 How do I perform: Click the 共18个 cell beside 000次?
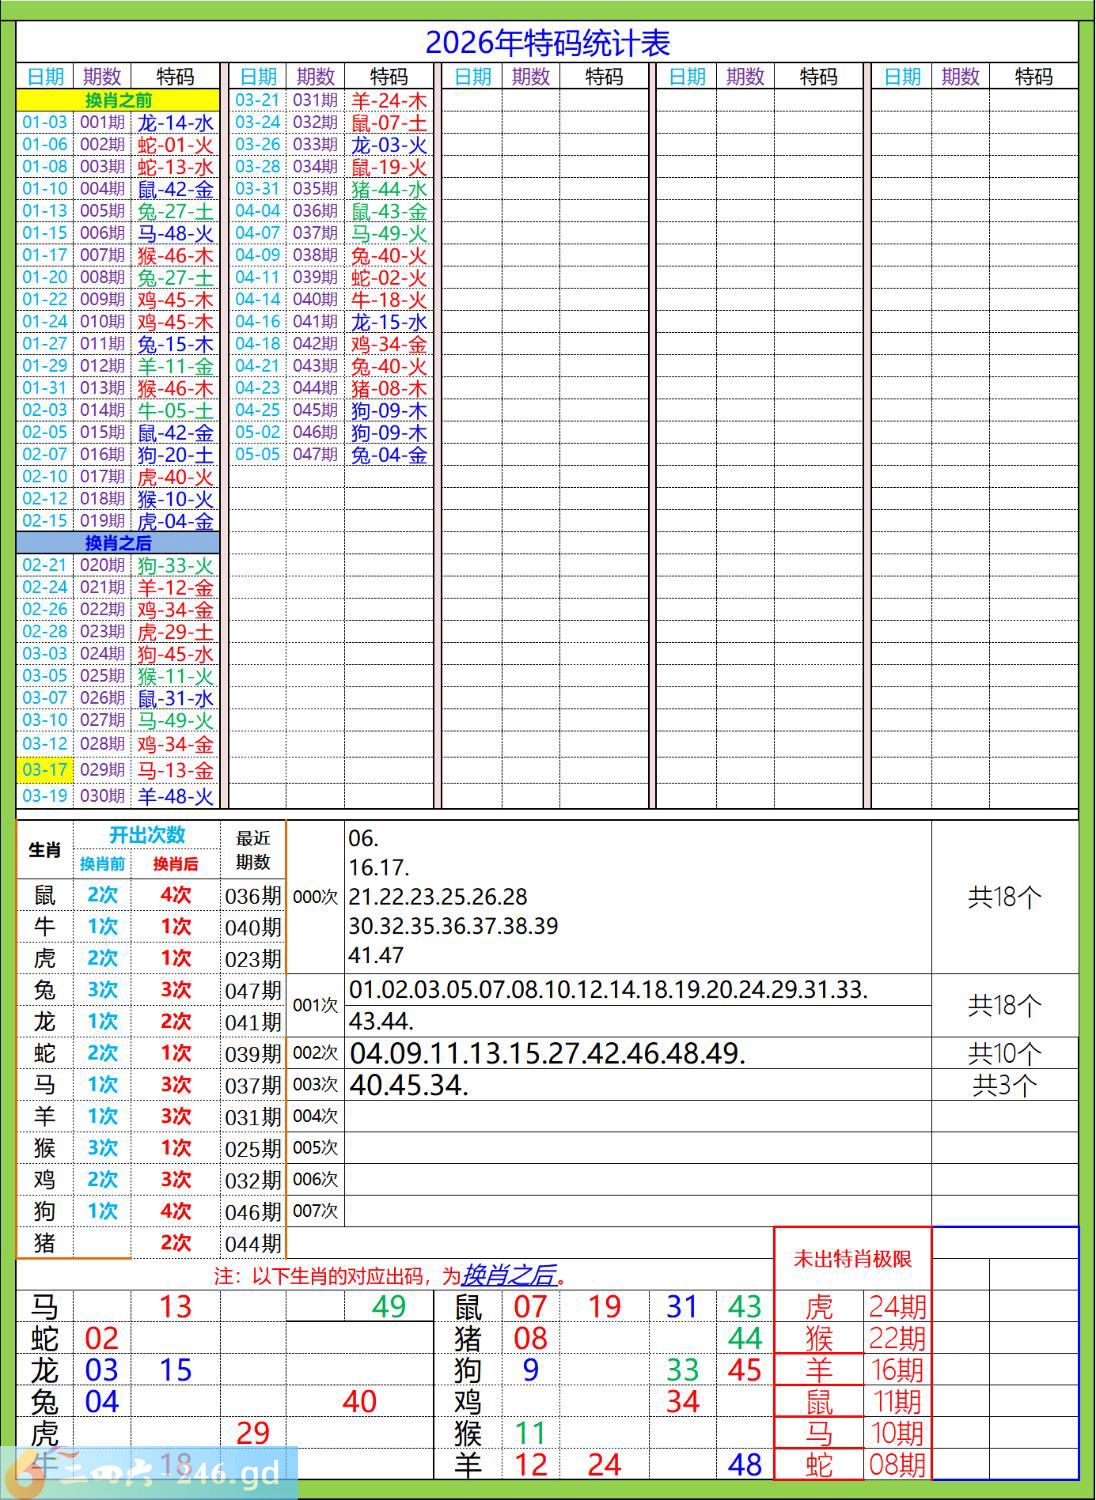[1005, 897]
